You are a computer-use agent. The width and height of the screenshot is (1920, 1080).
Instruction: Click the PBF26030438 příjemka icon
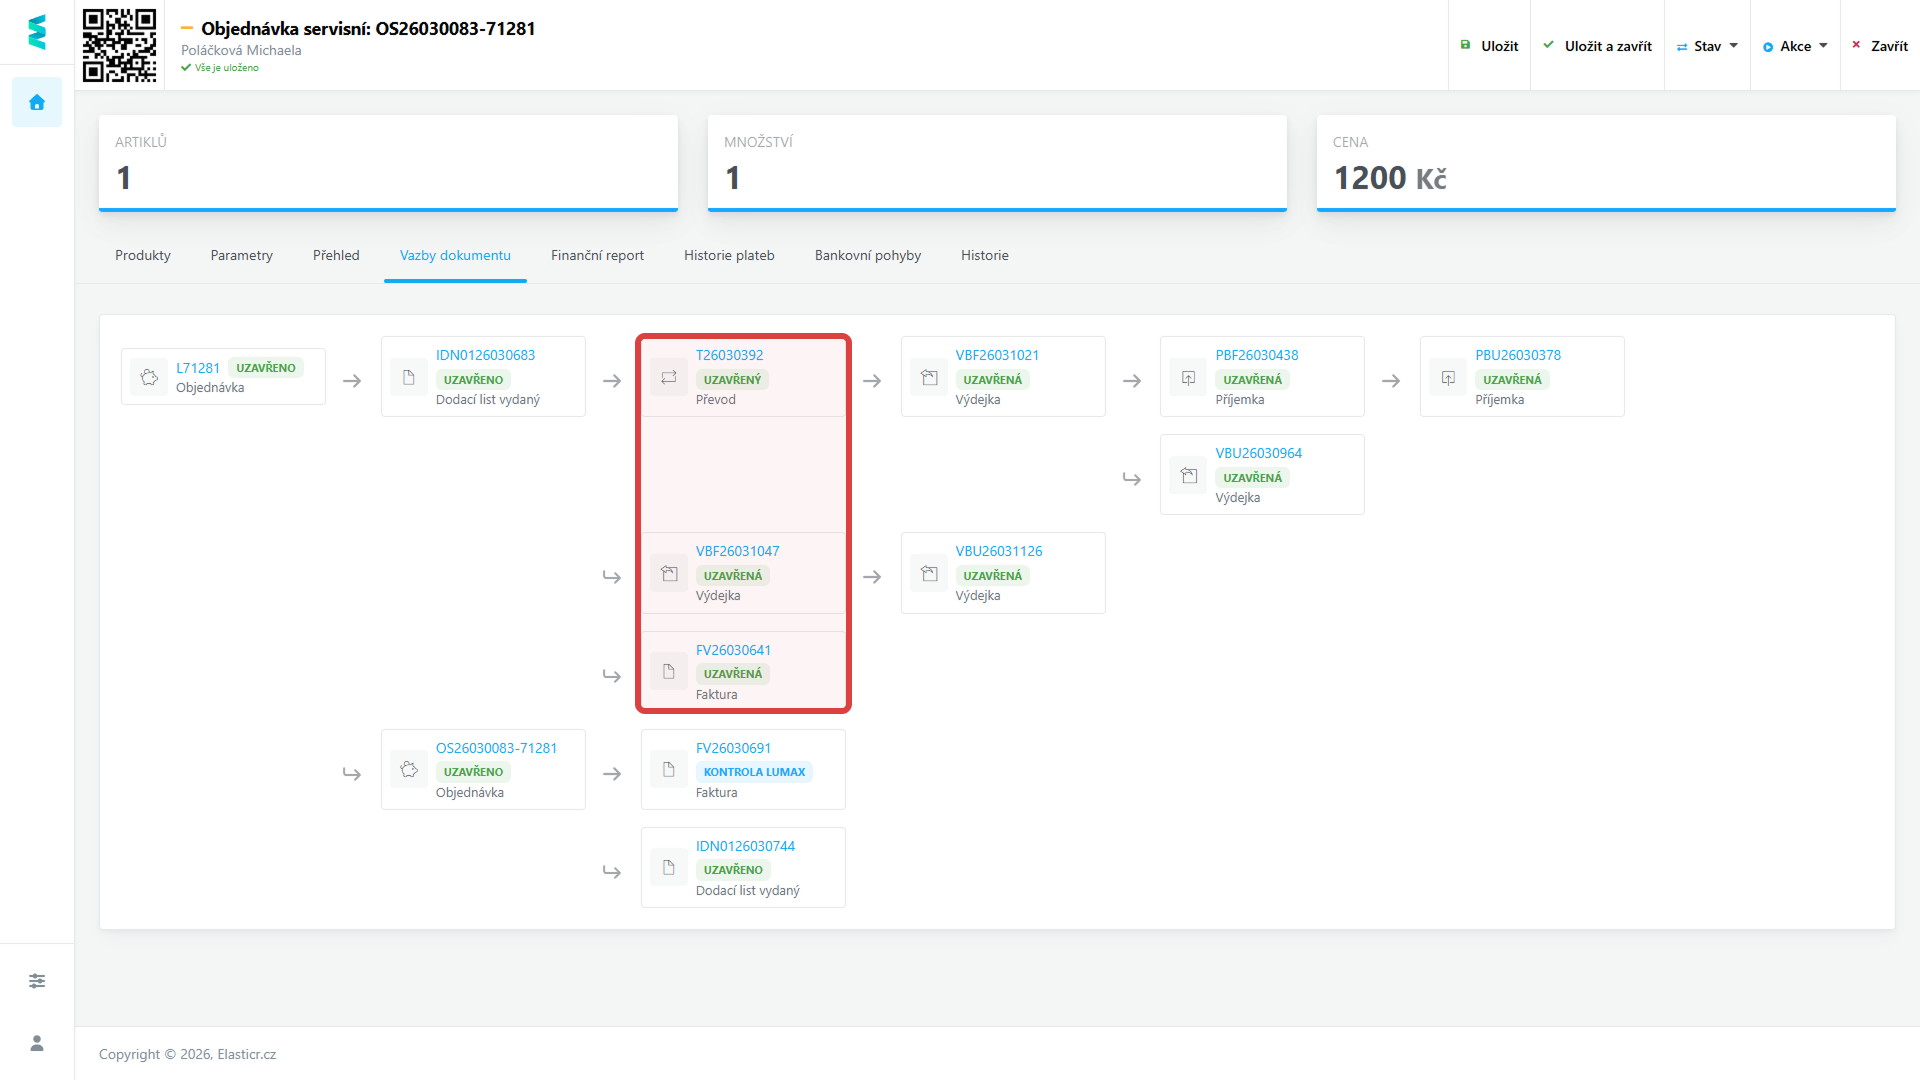point(1189,377)
